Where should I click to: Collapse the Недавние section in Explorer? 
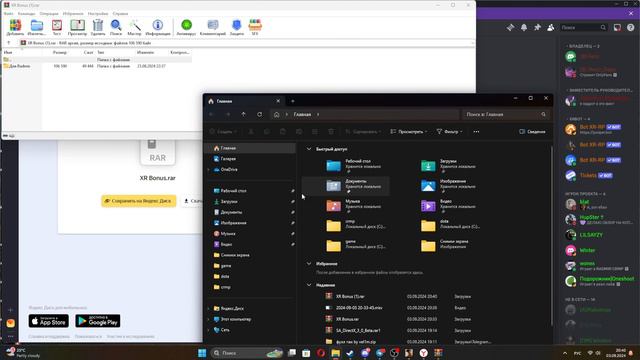[309, 285]
